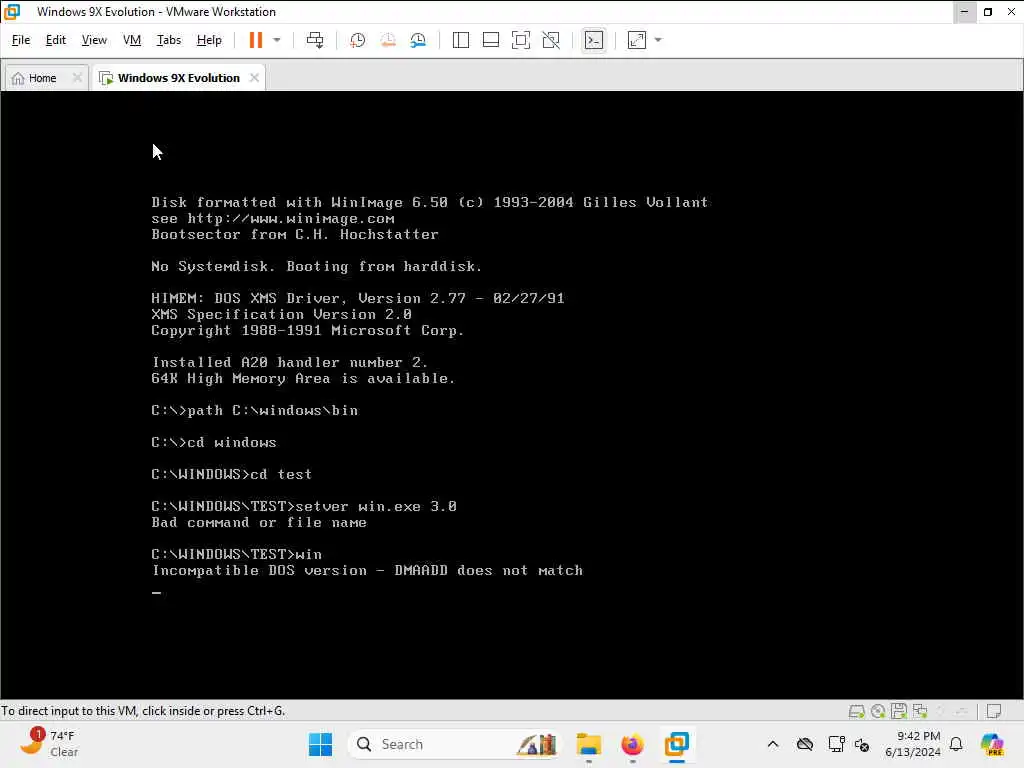This screenshot has width=1024, height=768.
Task: Open the Windows Start menu
Action: tap(320, 744)
